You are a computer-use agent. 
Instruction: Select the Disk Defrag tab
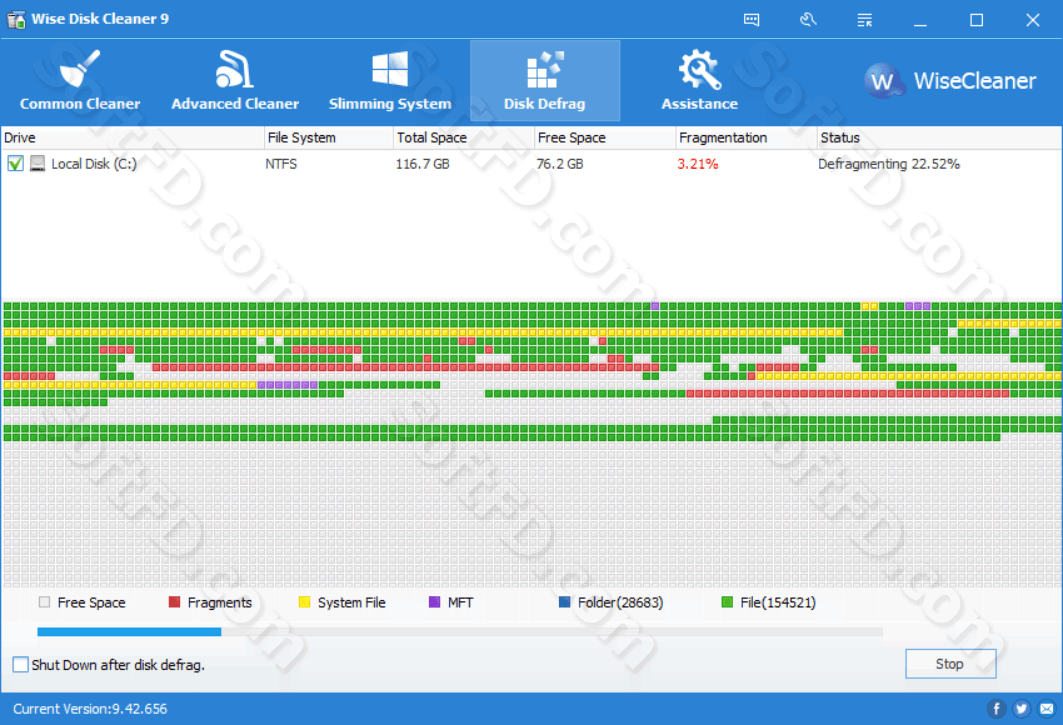pos(544,81)
